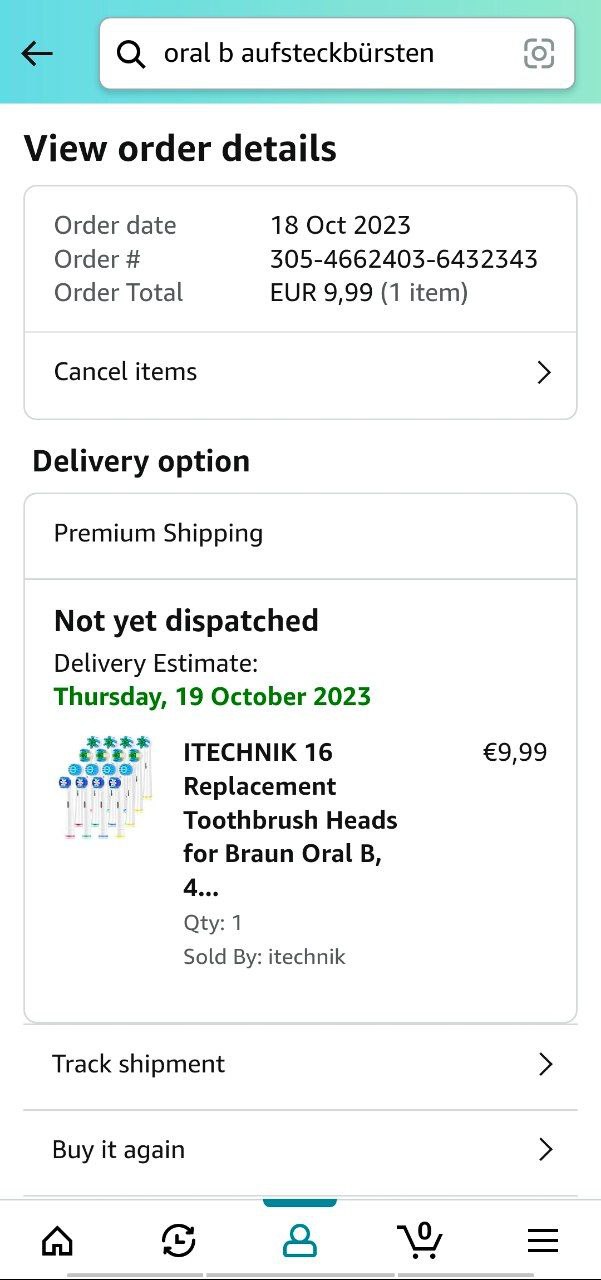
Task: Open the buy again history icon
Action: (178, 1241)
